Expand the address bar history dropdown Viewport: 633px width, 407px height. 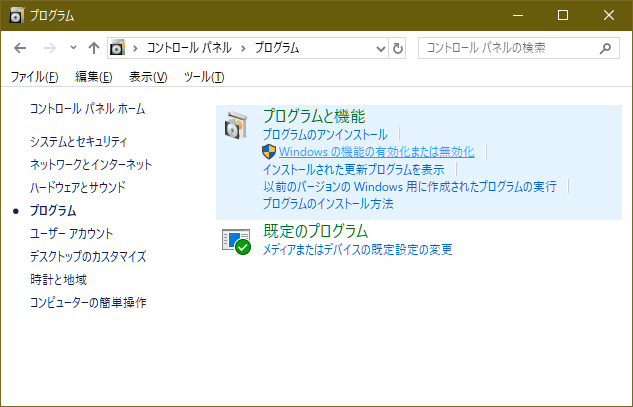(x=380, y=48)
